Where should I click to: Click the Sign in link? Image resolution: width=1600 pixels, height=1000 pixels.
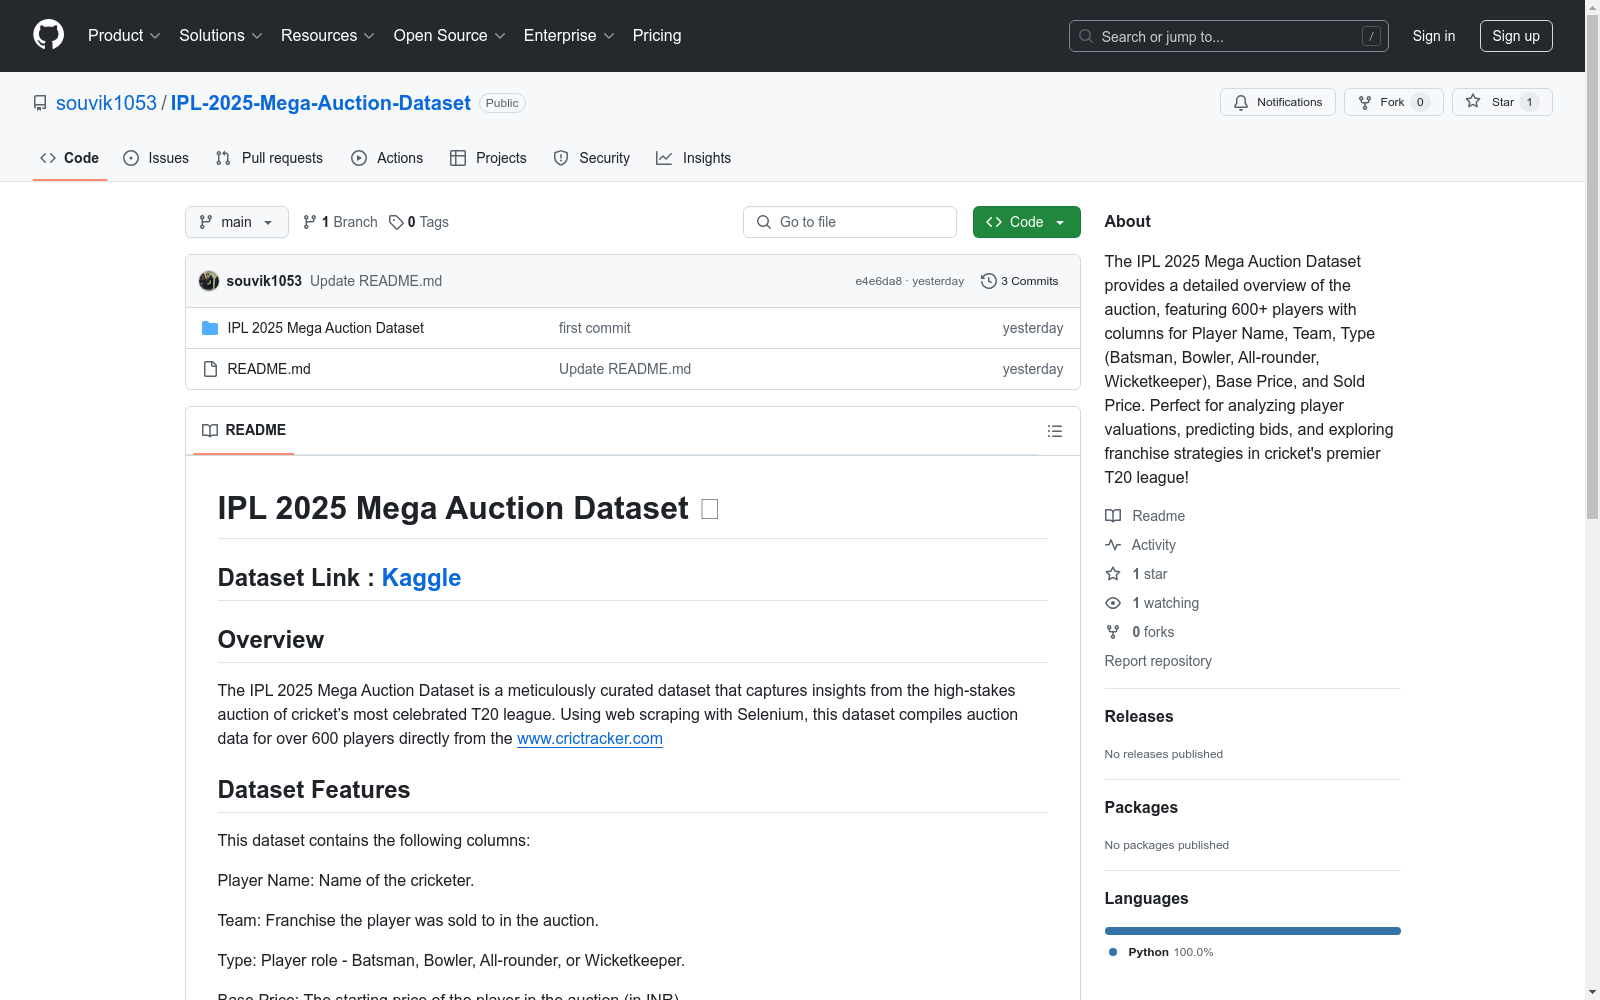tap(1434, 36)
